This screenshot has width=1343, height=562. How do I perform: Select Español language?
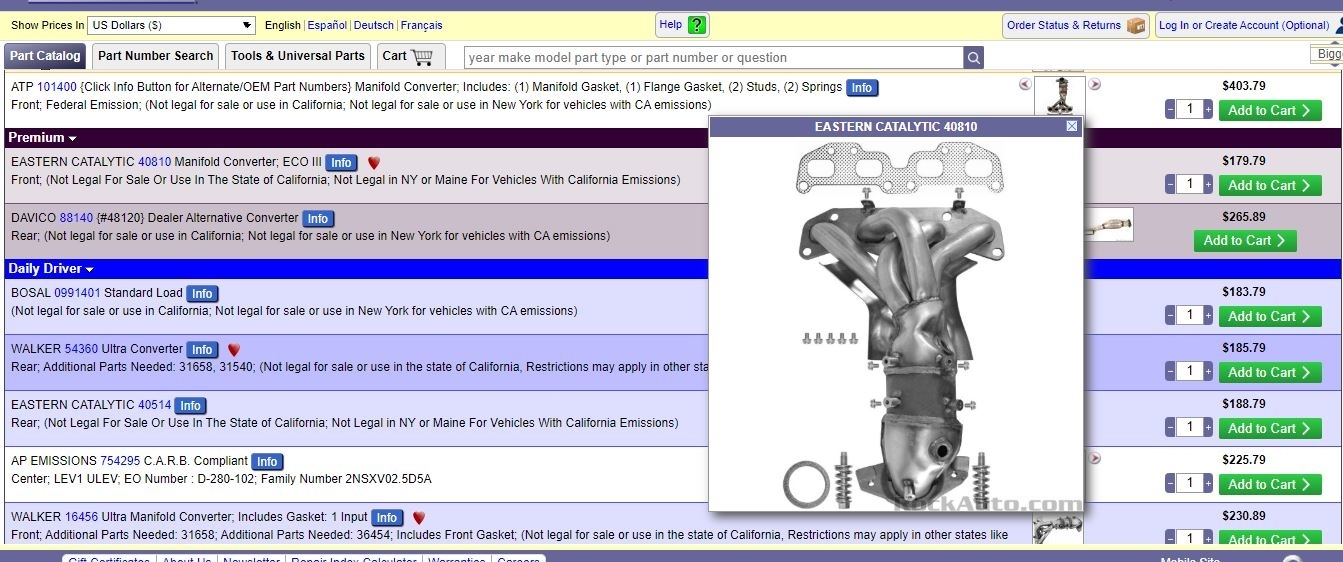coord(327,25)
